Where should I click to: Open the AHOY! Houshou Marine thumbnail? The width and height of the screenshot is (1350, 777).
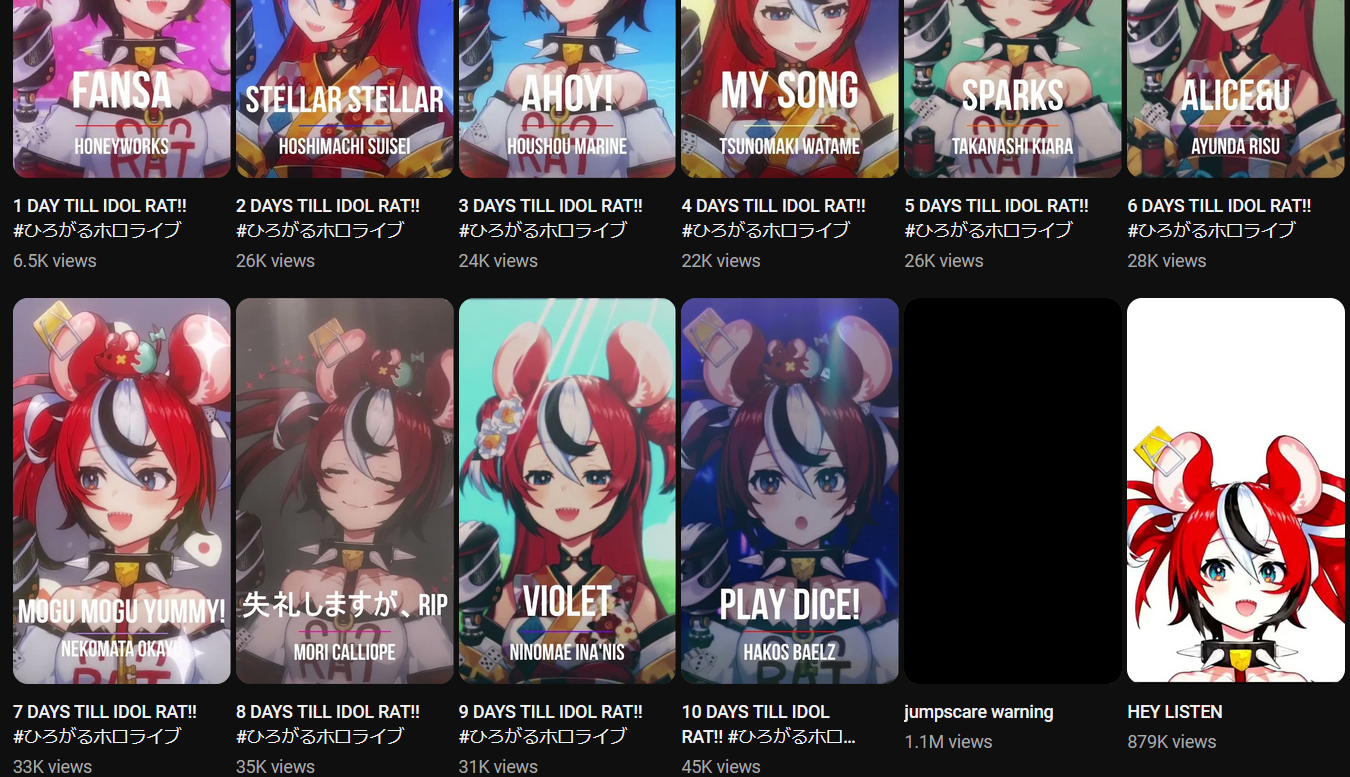tap(567, 89)
